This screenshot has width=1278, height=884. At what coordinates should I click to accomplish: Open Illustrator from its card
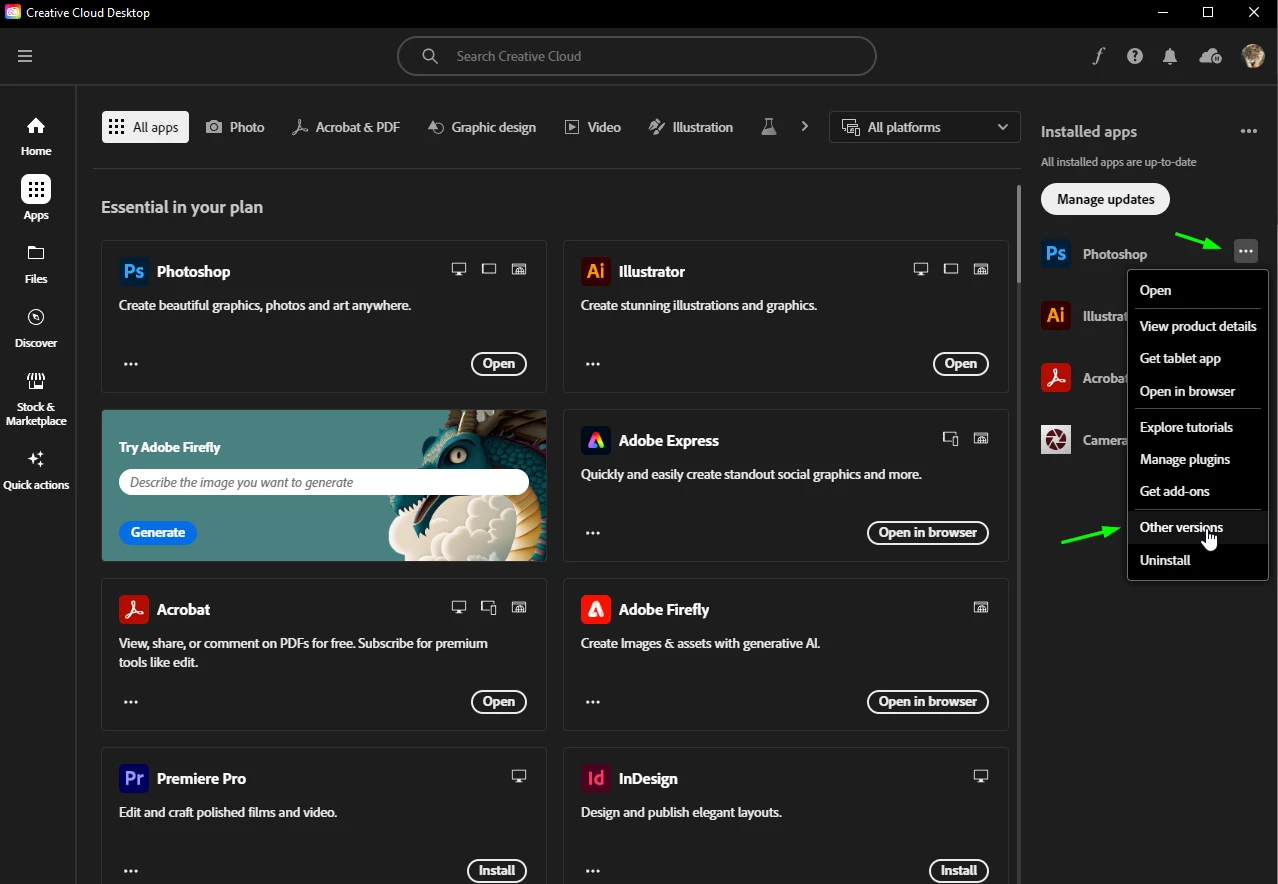961,364
